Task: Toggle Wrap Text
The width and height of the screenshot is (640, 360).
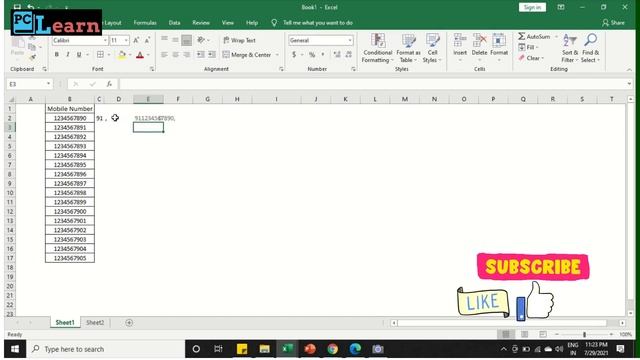Action: click(x=240, y=40)
